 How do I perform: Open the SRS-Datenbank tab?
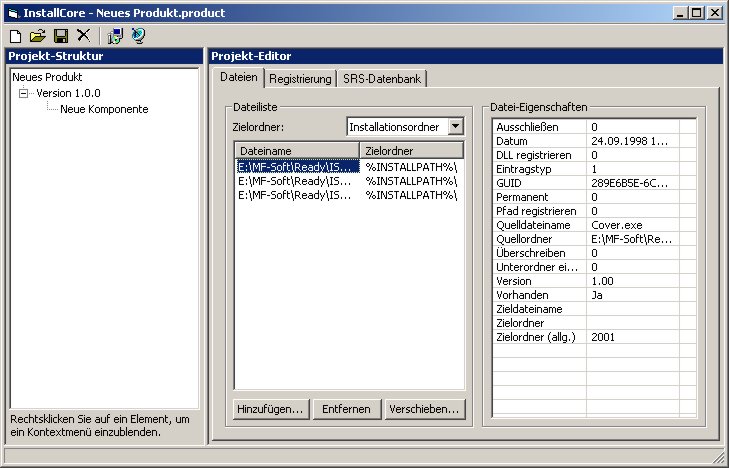382,79
